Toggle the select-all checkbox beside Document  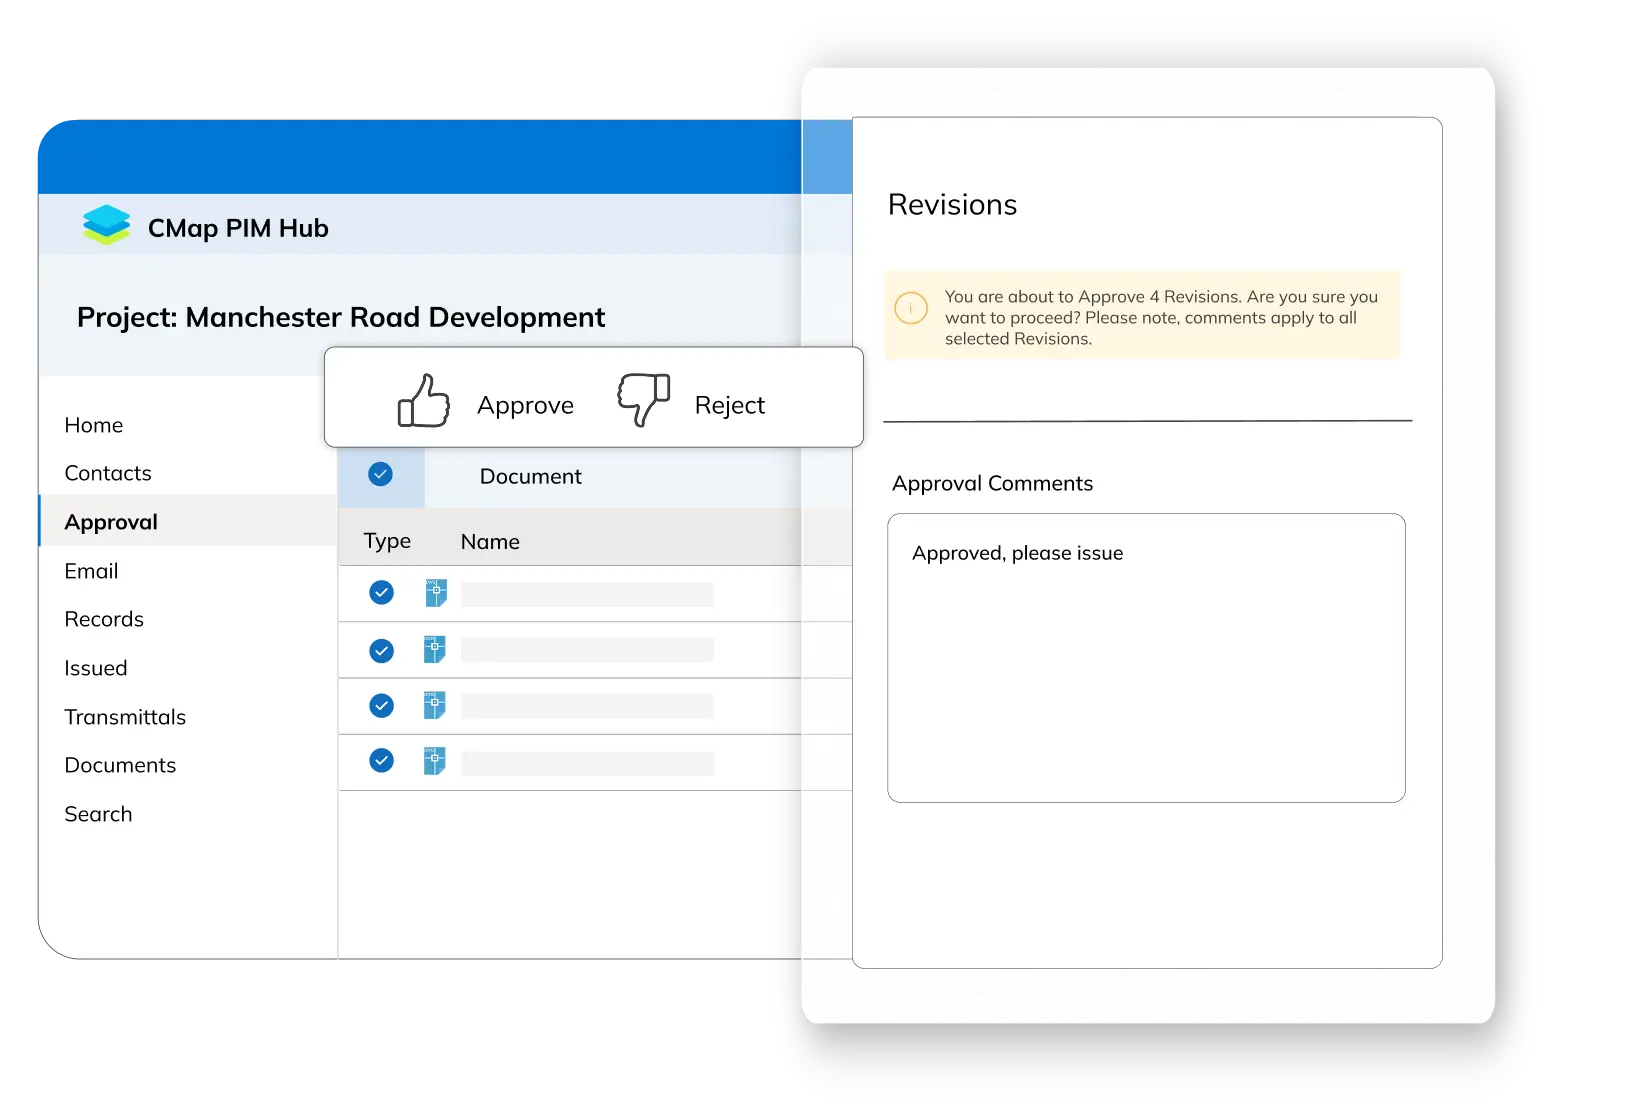[x=380, y=474]
